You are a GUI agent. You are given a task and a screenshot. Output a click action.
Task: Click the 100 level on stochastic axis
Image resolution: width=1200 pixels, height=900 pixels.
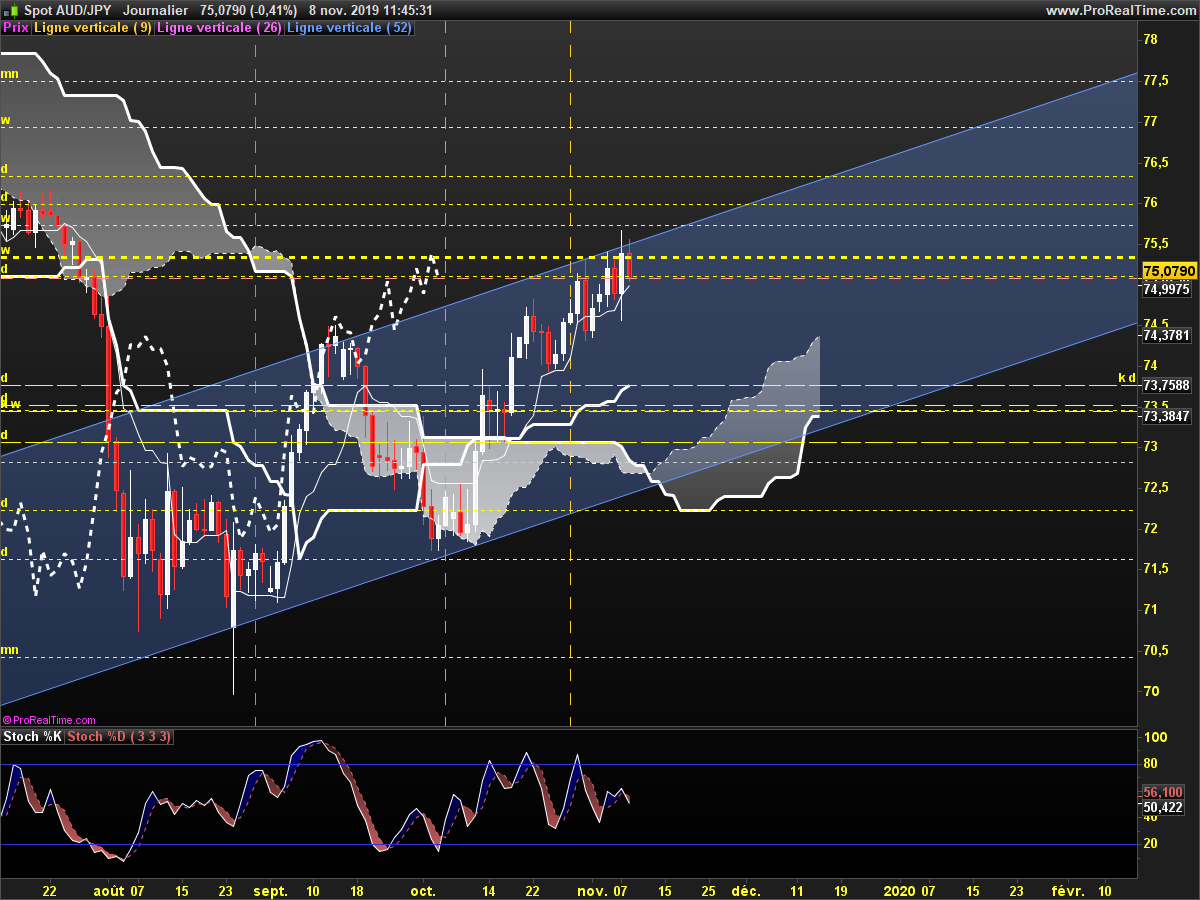[x=1155, y=737]
